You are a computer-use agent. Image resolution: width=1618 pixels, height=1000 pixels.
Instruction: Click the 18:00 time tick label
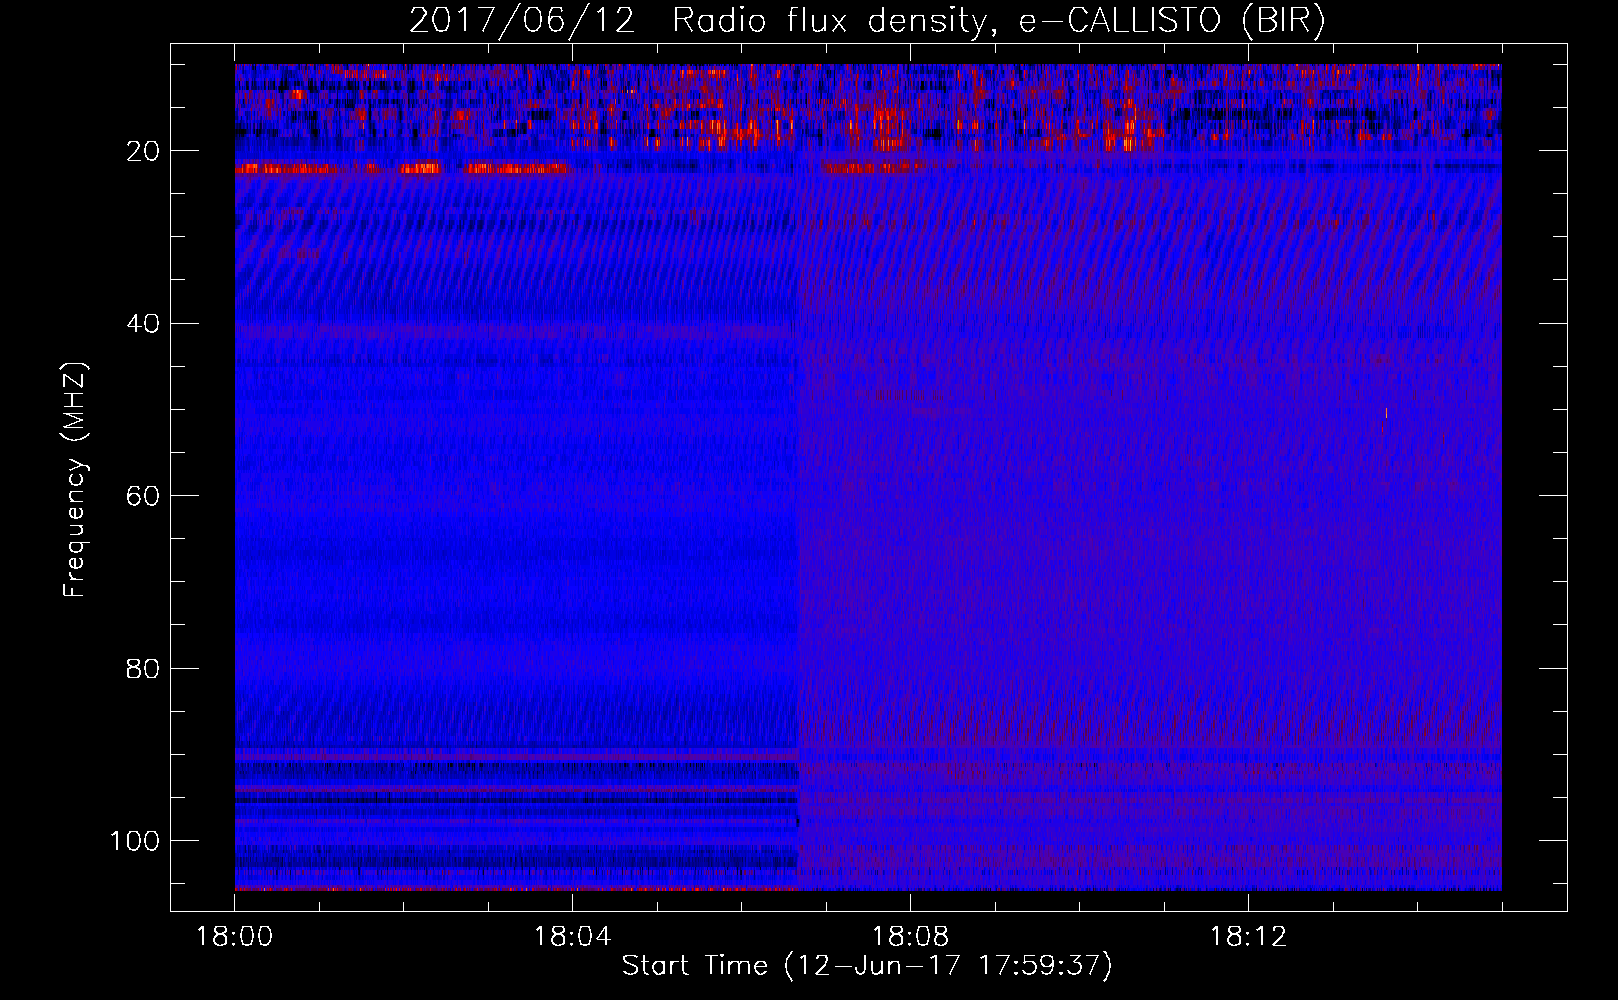tap(235, 937)
